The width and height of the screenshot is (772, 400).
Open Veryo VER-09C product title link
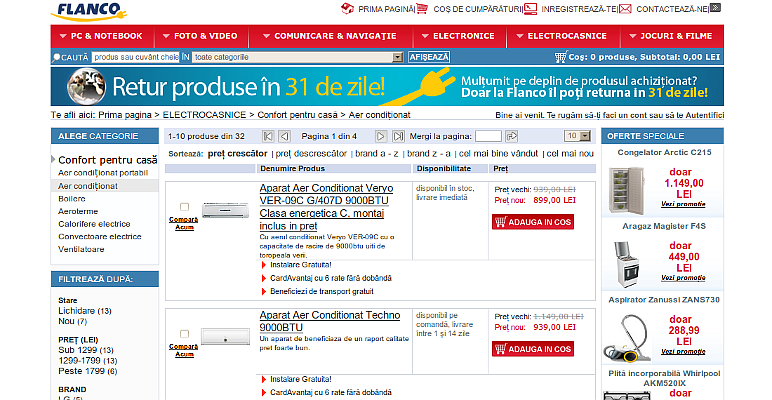[326, 207]
